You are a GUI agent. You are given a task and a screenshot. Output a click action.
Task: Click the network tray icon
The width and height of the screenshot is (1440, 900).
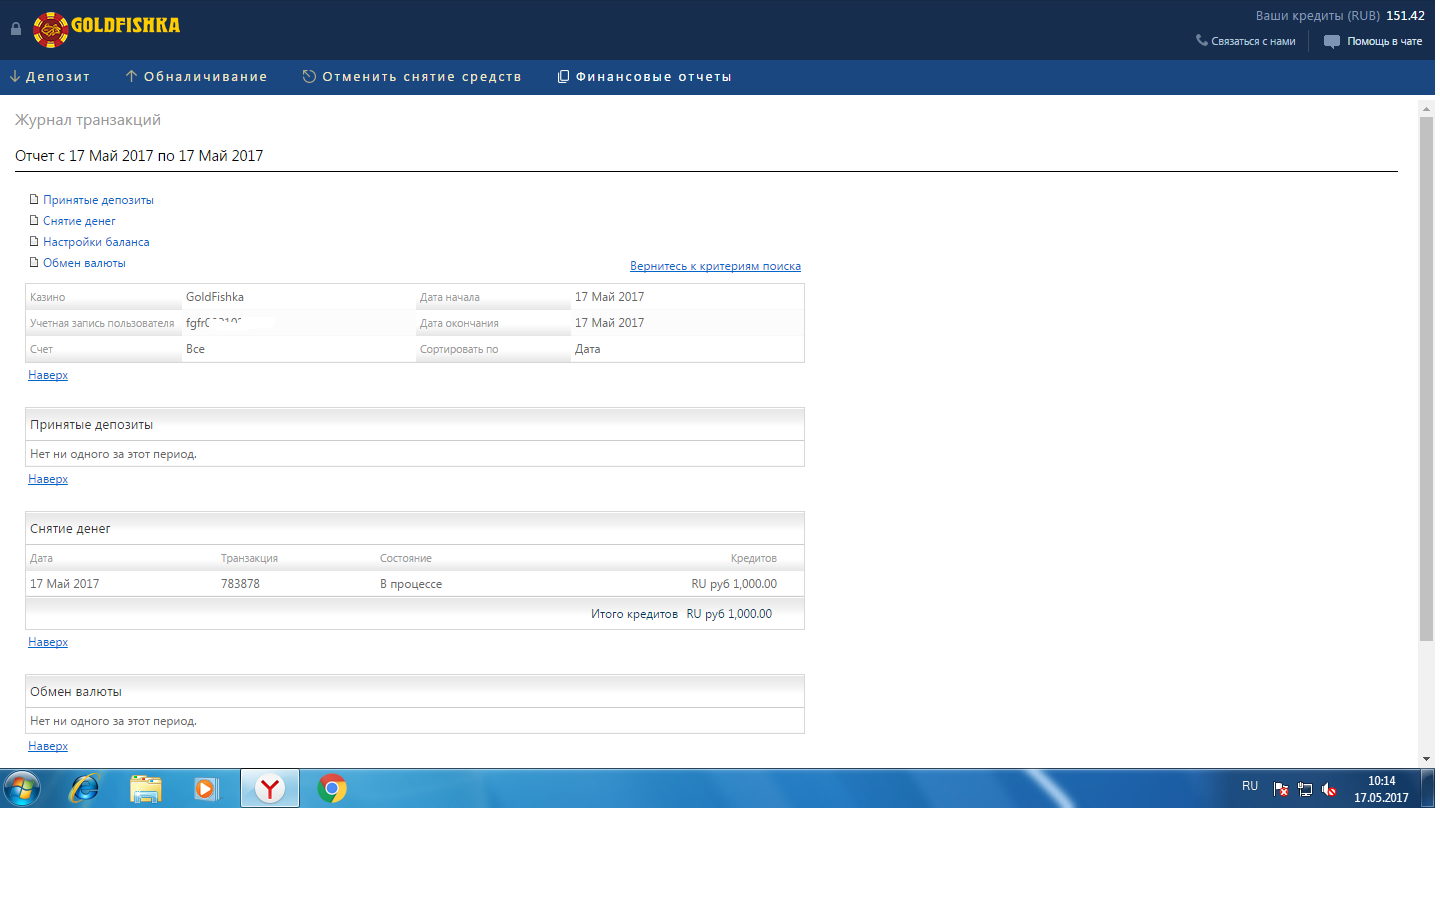[x=1305, y=789]
